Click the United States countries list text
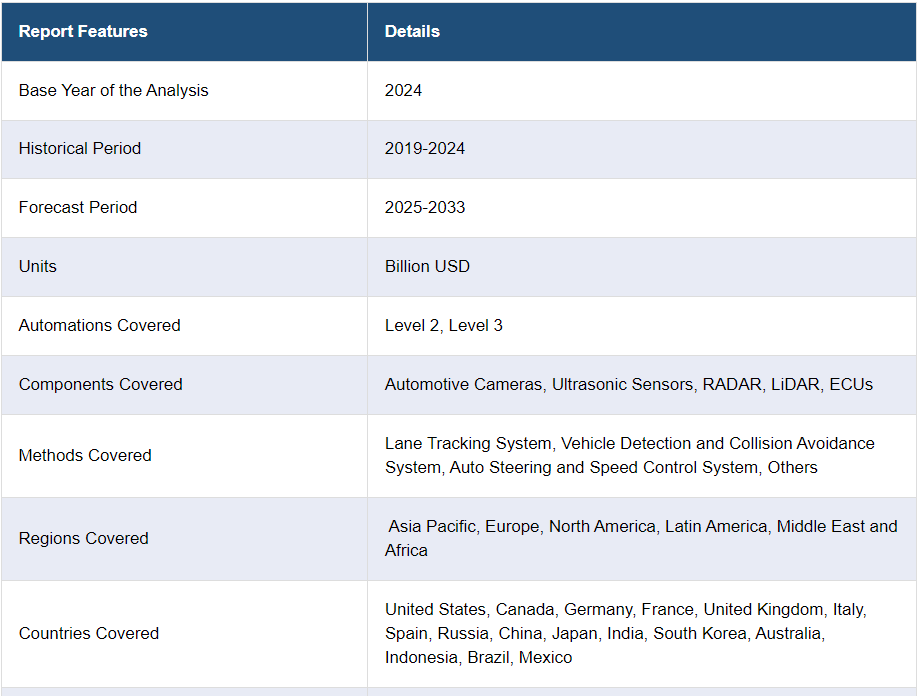 [x=435, y=609]
